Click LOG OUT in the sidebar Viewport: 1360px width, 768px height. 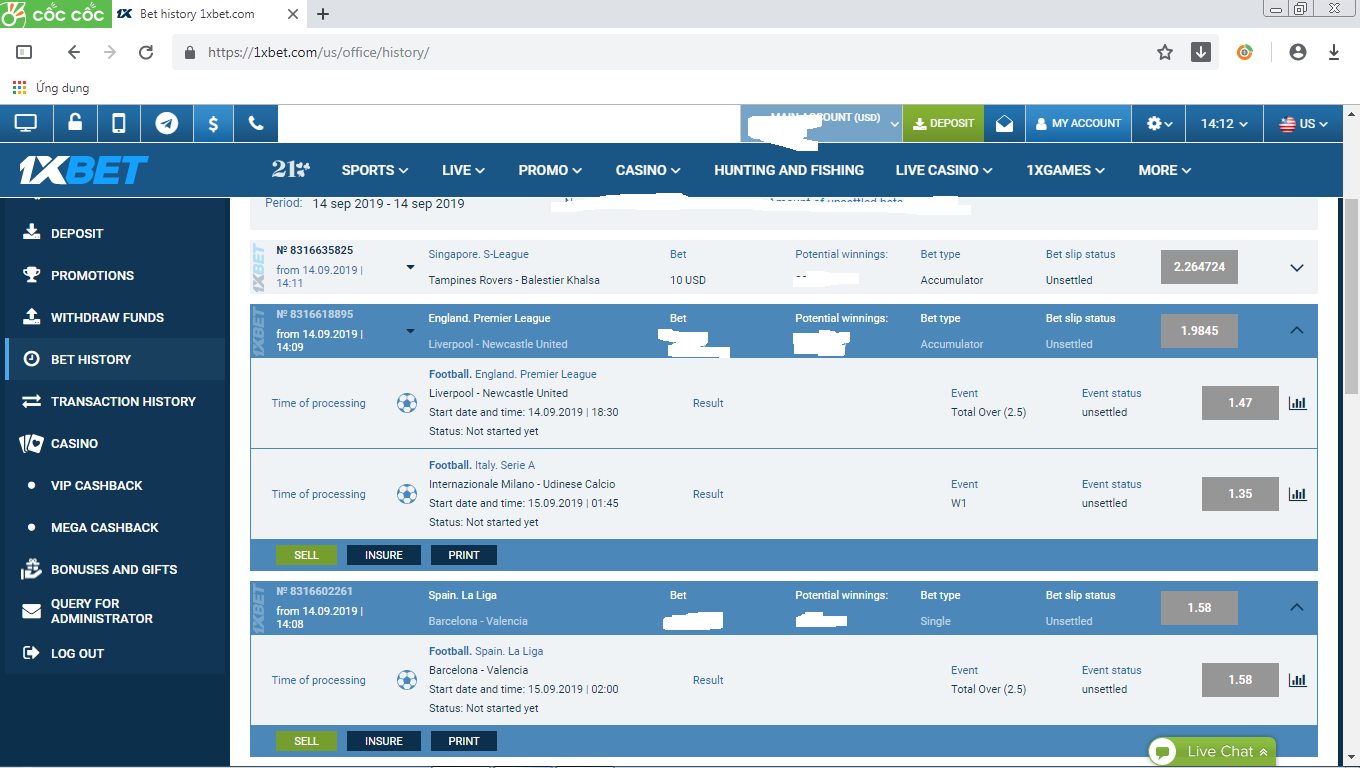point(115,653)
